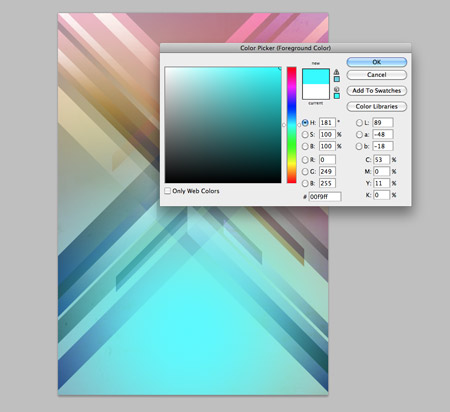Select the R red radio button
Image resolution: width=450 pixels, height=412 pixels.
(305, 160)
